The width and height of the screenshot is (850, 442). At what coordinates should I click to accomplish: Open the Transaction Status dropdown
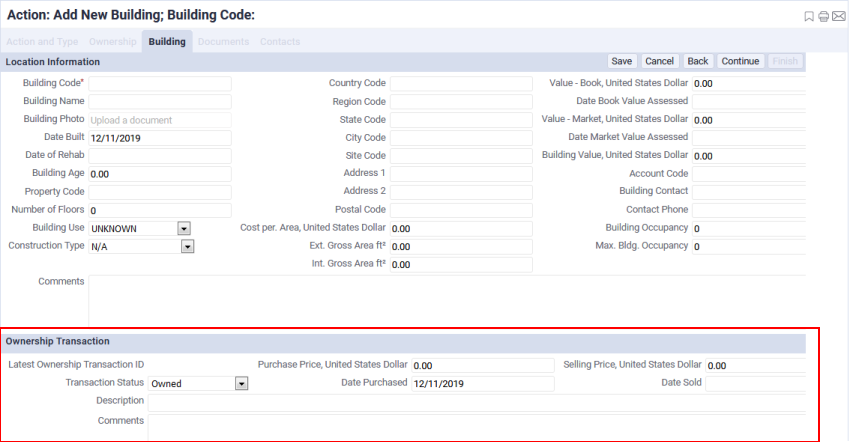241,383
